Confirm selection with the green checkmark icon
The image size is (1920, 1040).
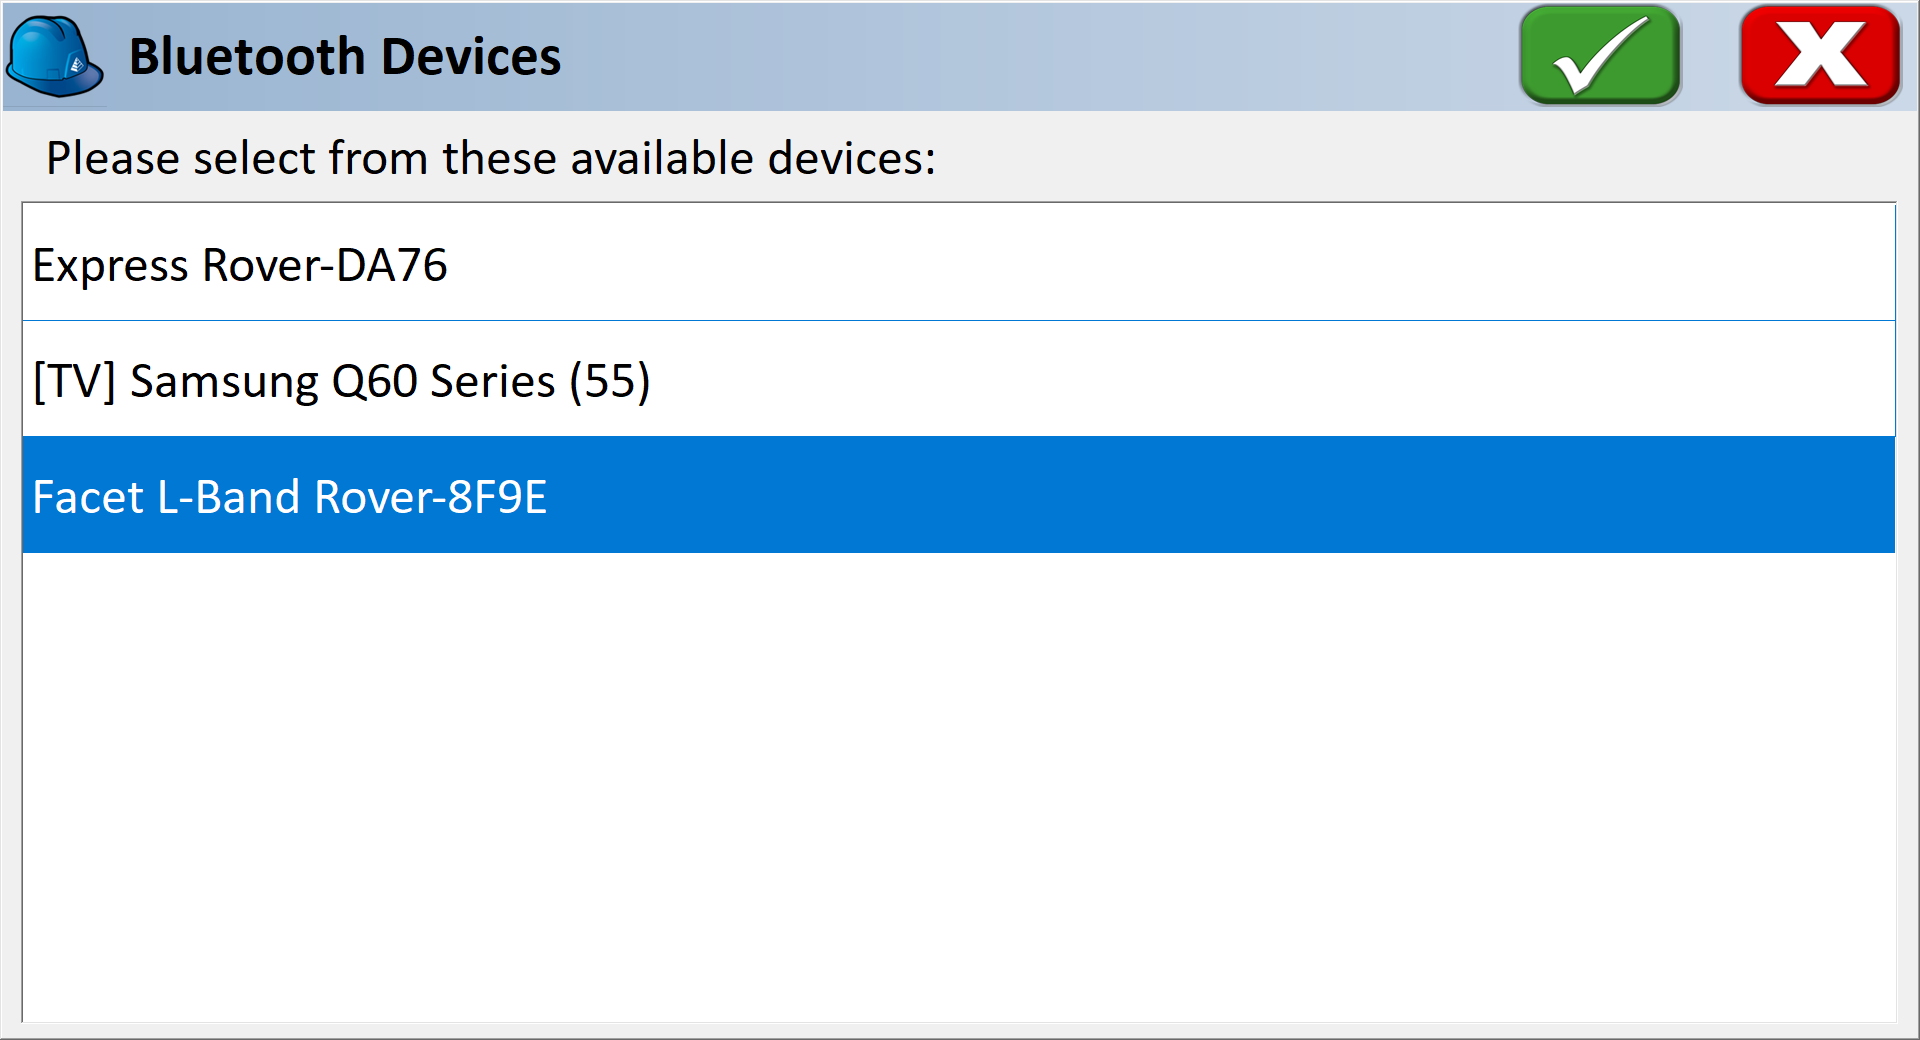(x=1597, y=55)
